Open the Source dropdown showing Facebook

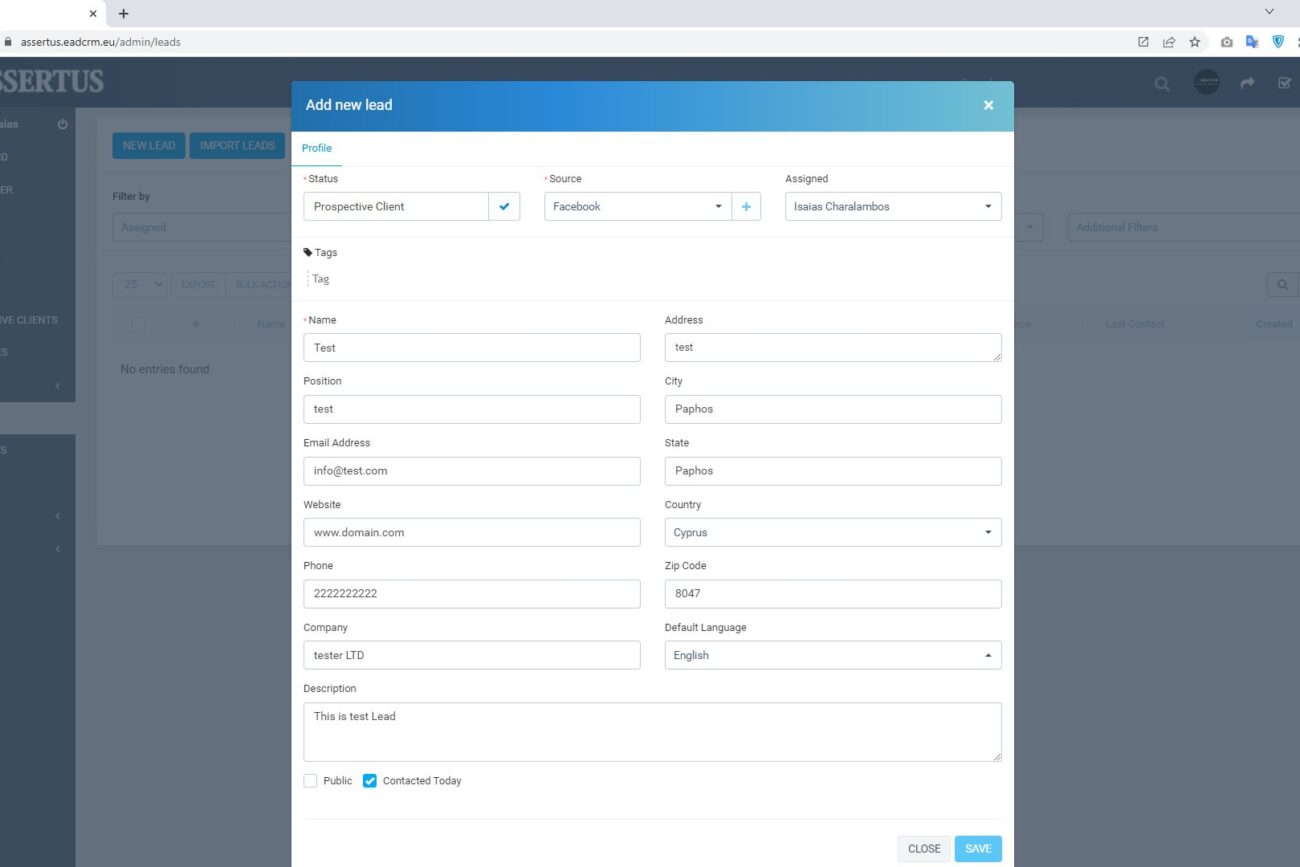(637, 207)
